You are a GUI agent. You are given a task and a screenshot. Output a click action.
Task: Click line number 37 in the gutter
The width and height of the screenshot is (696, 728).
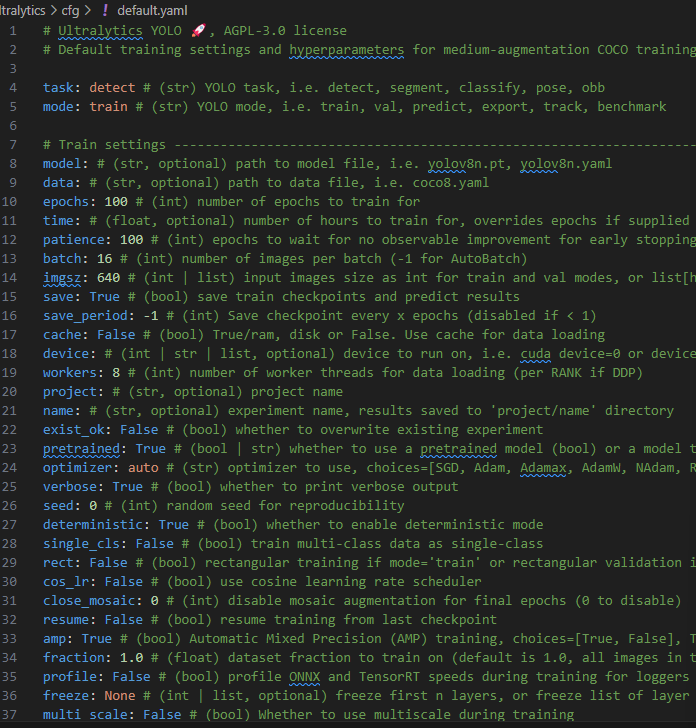point(9,715)
